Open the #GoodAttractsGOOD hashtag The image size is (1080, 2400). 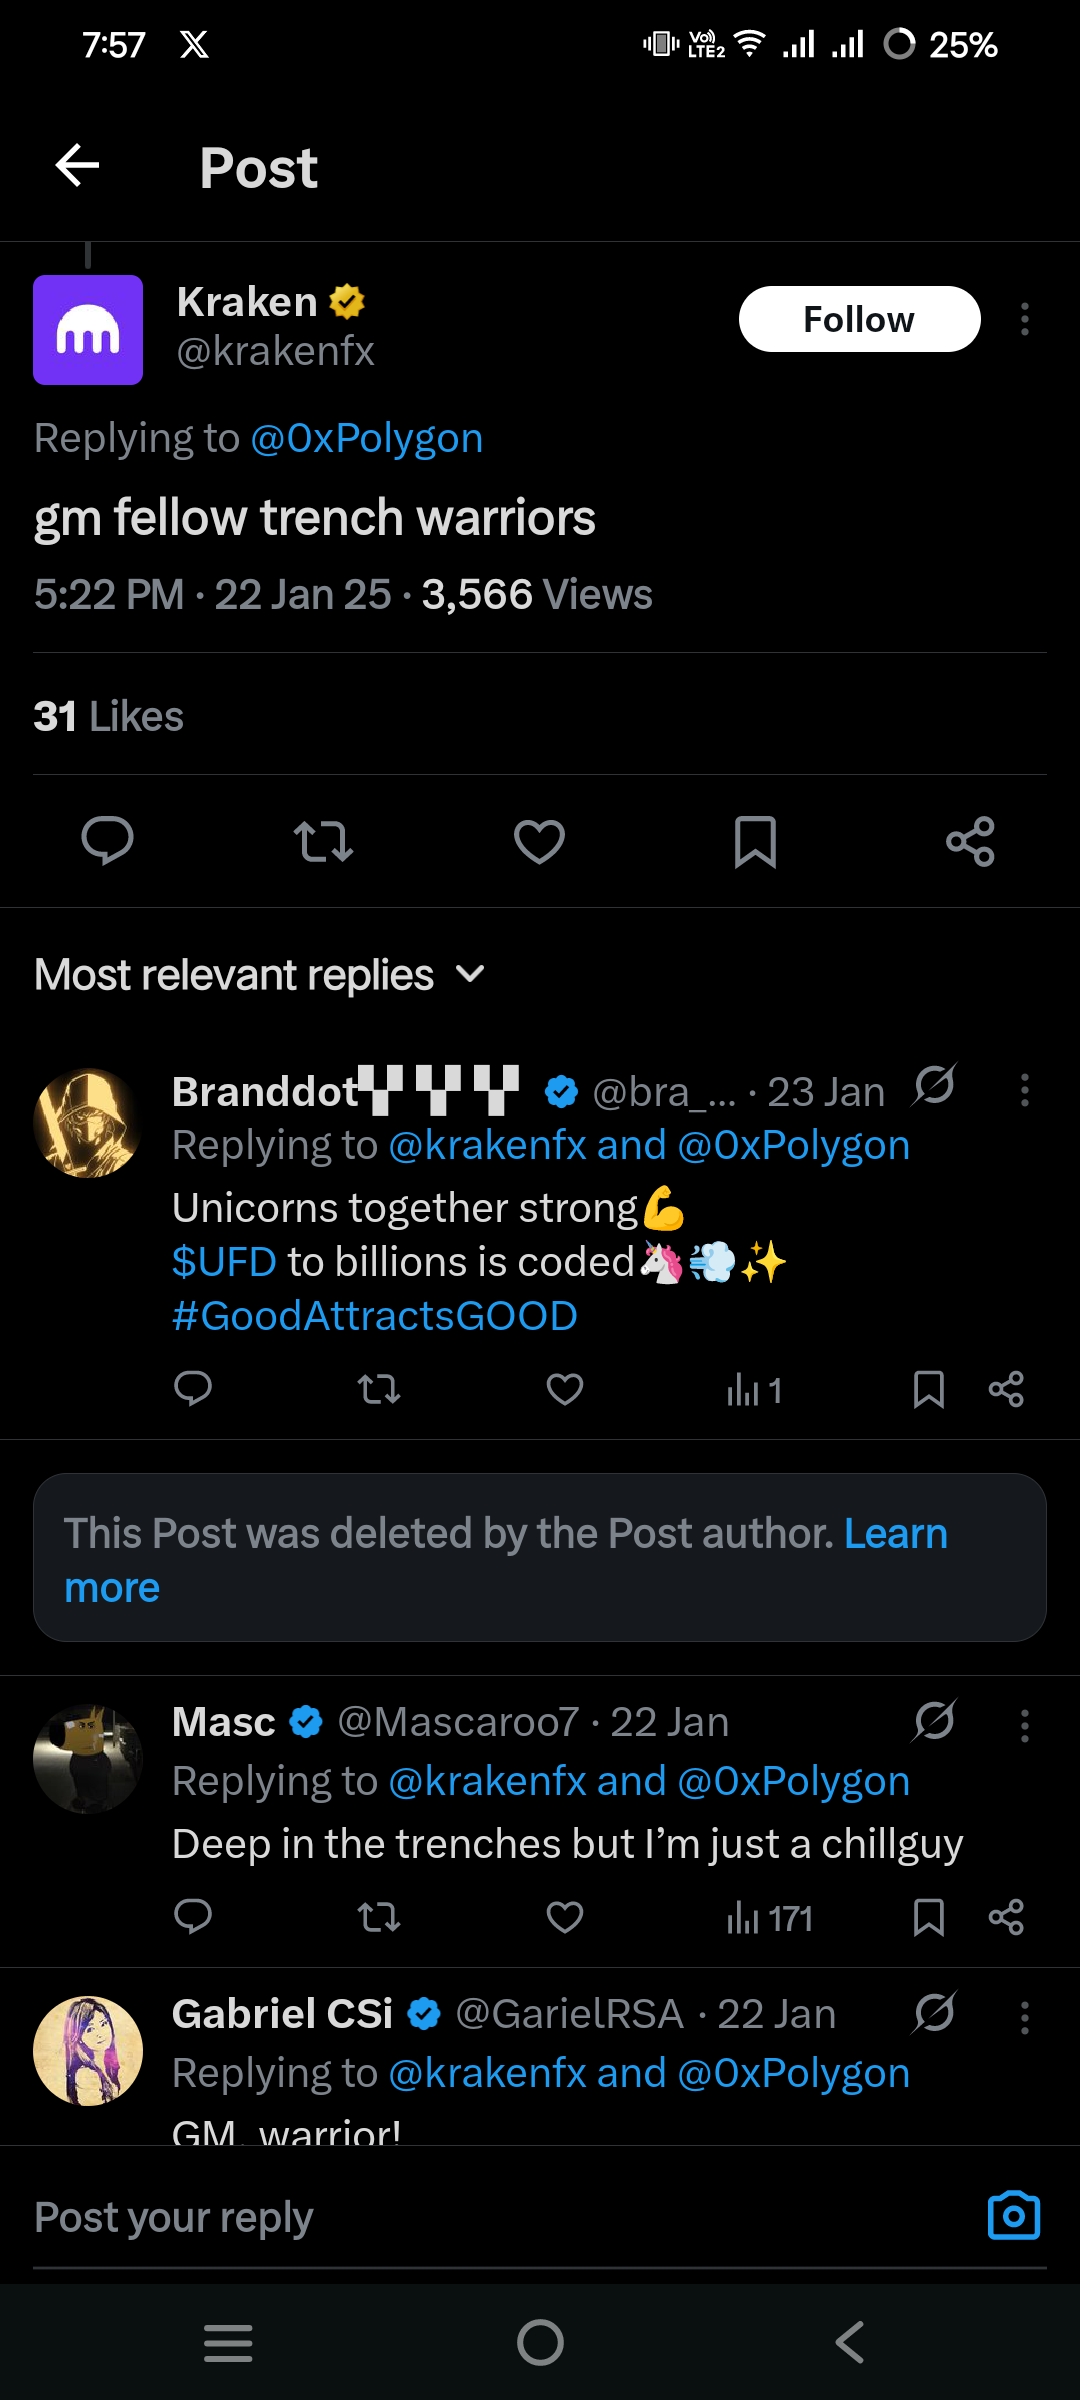click(375, 1316)
